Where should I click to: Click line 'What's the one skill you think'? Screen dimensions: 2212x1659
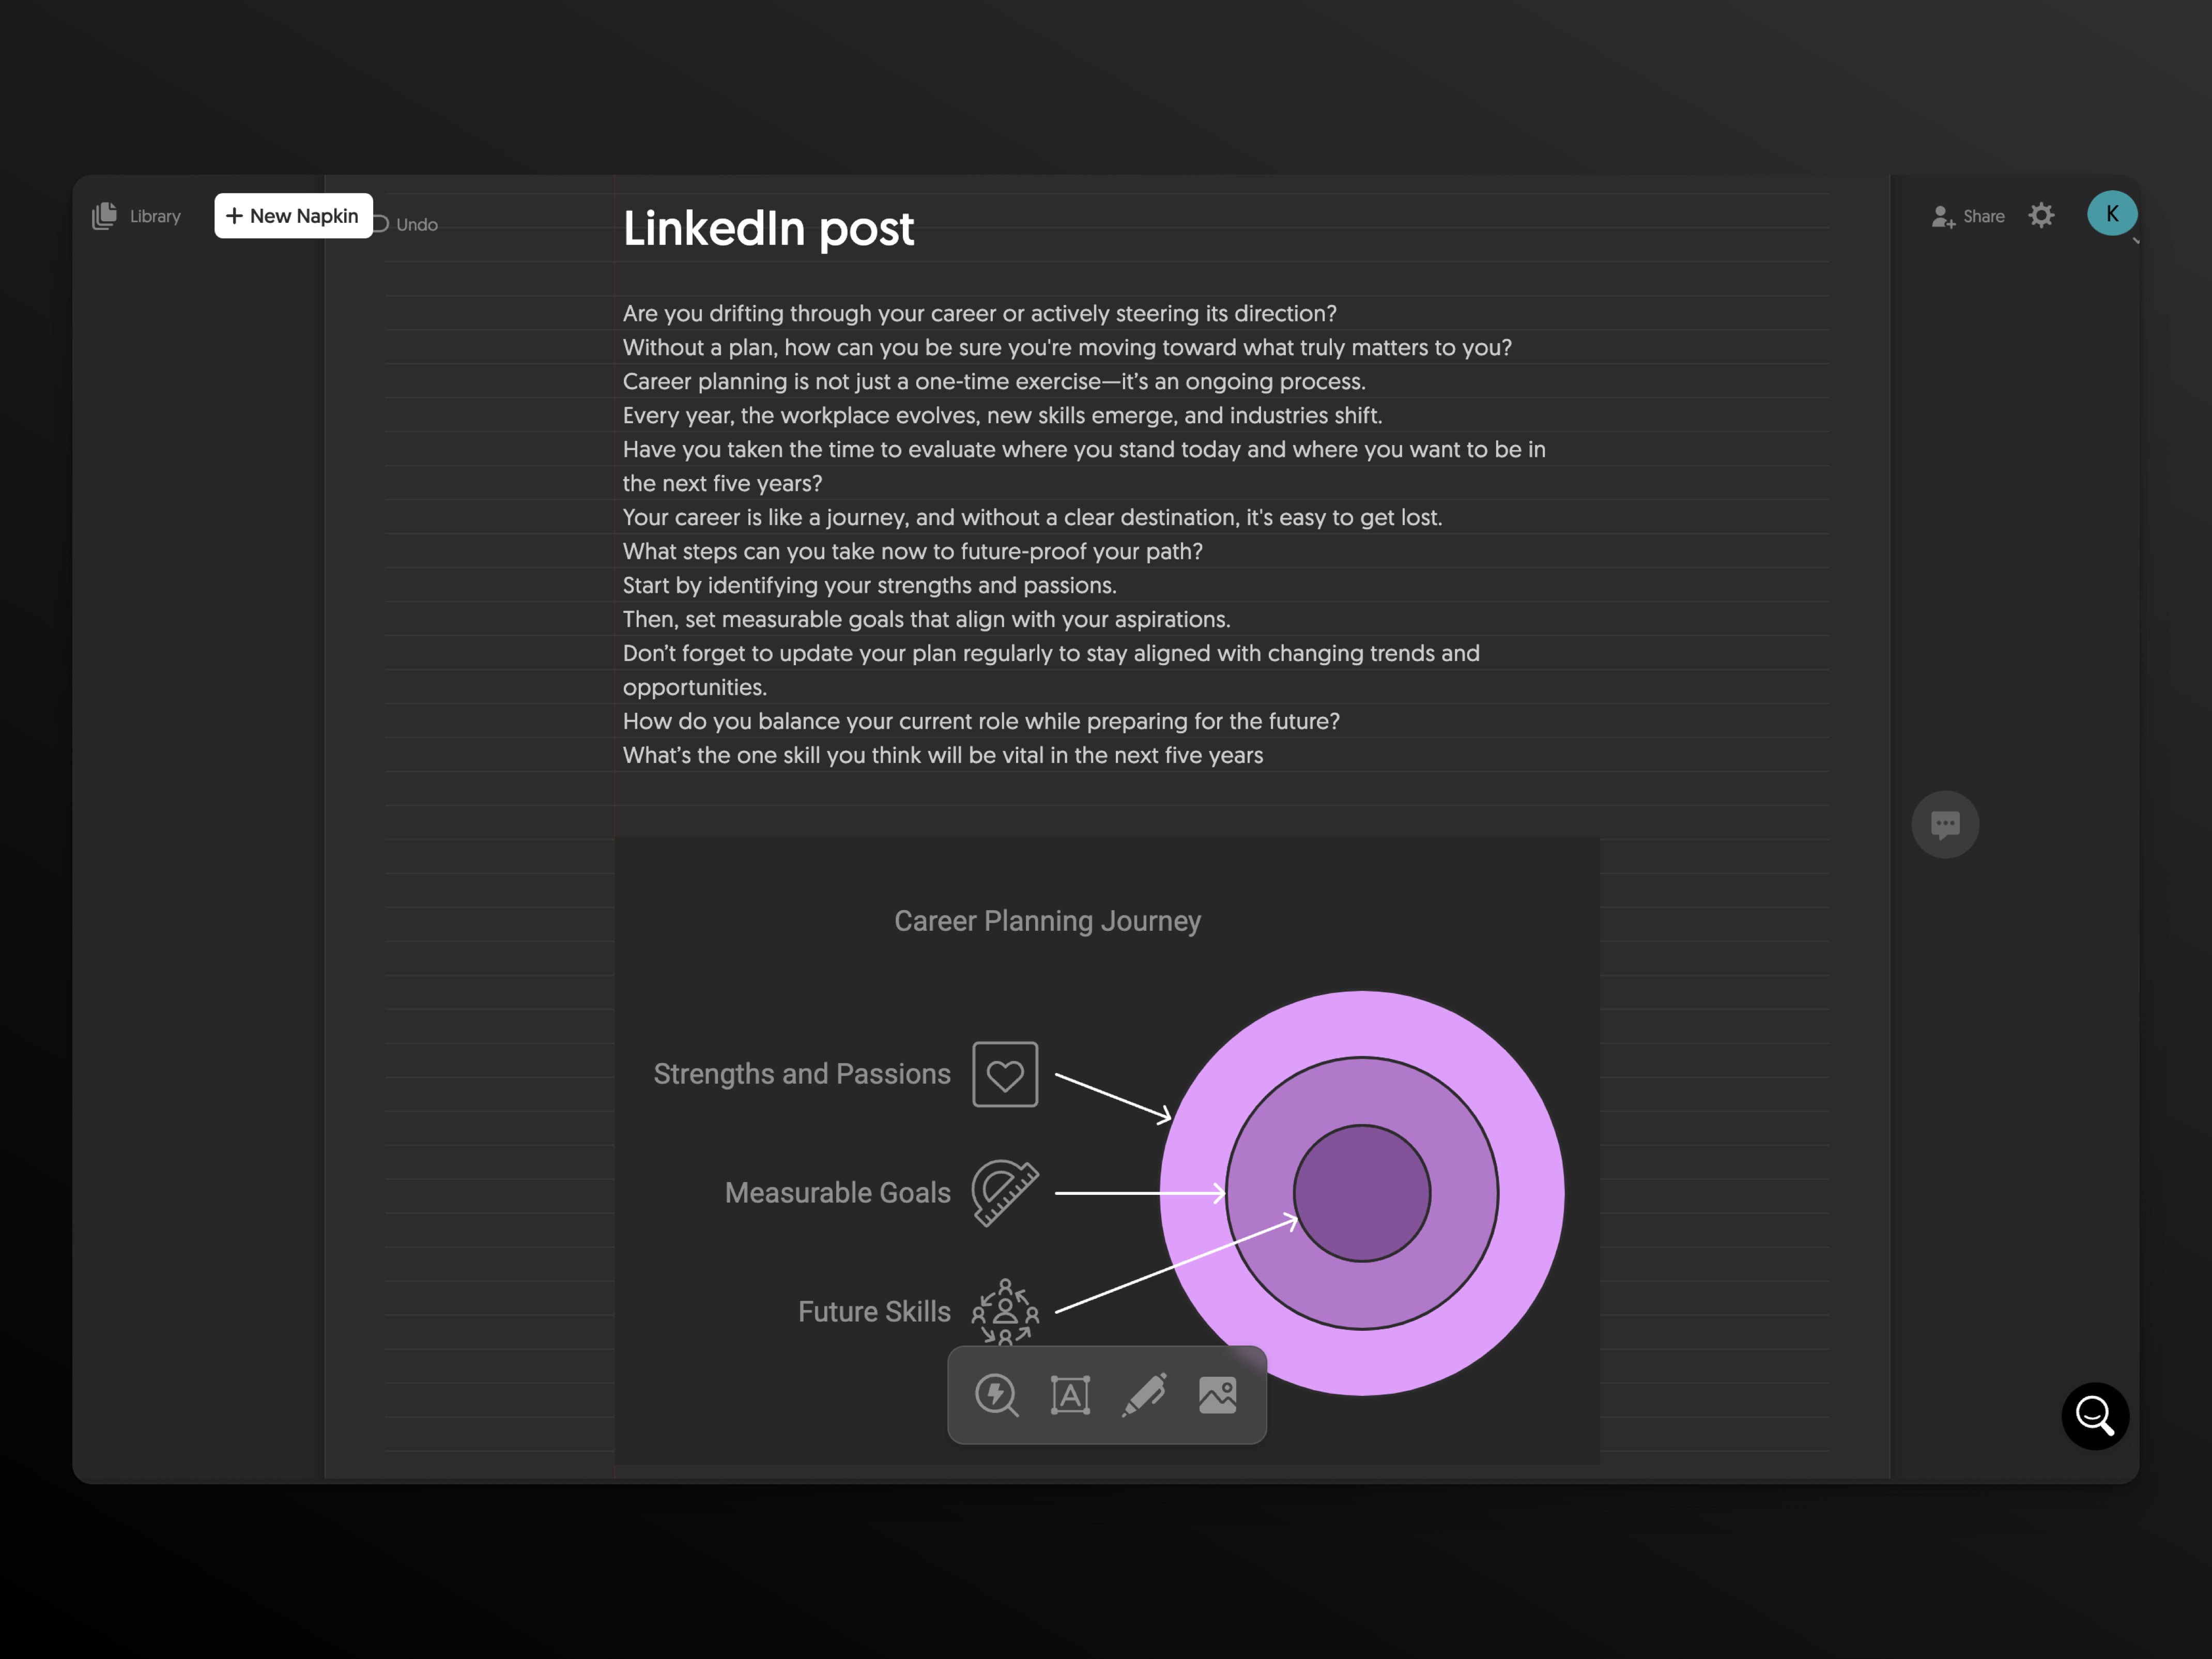(943, 755)
